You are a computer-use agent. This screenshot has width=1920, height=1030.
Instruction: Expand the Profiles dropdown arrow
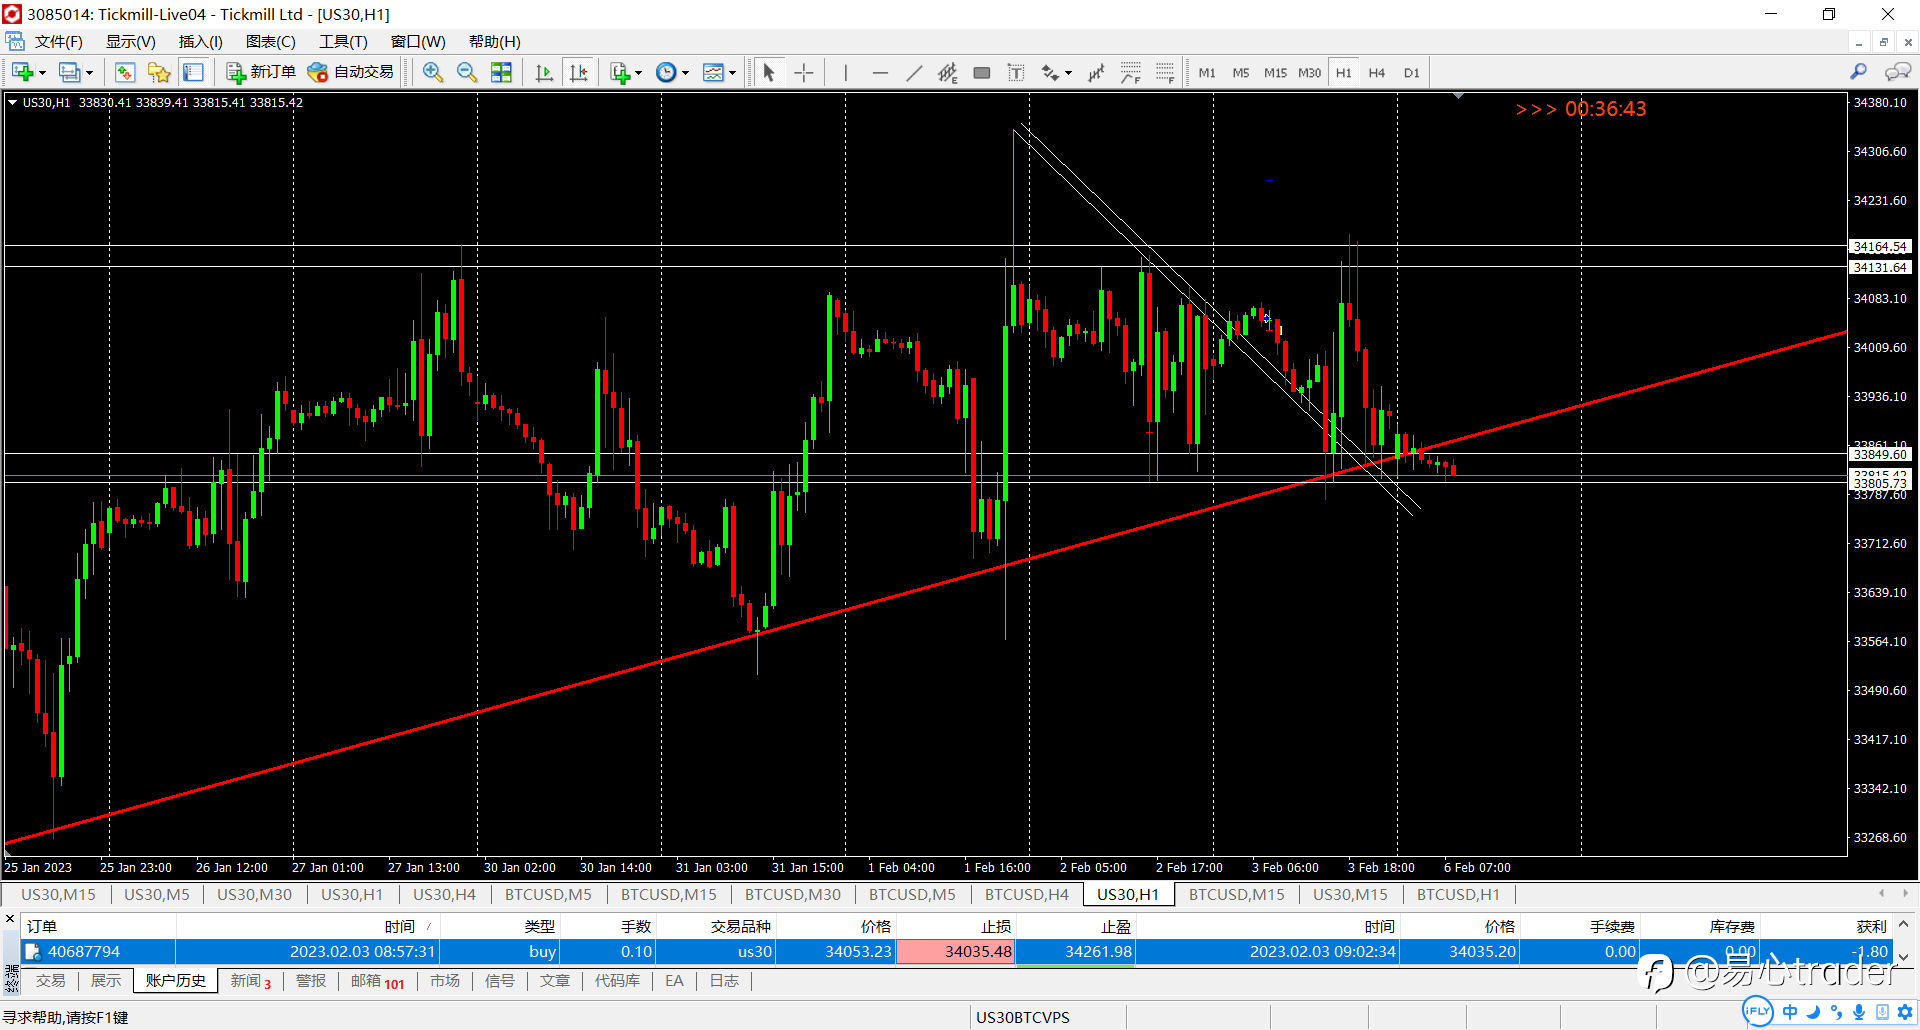pyautogui.click(x=89, y=73)
